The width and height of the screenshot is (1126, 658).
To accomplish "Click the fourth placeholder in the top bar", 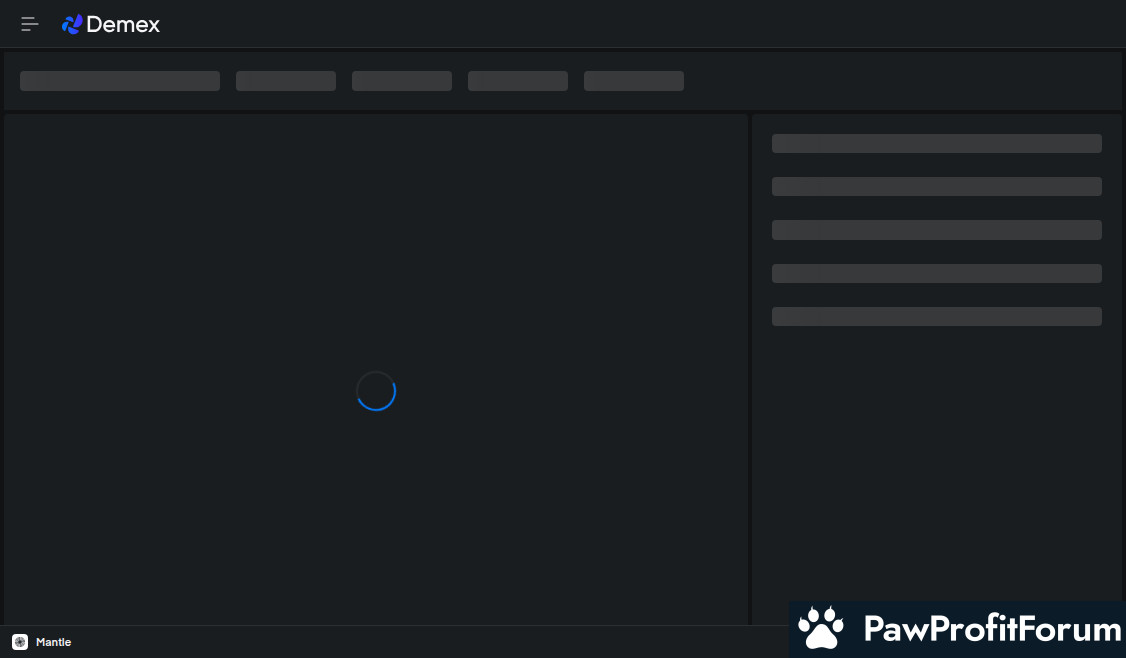I will point(518,81).
